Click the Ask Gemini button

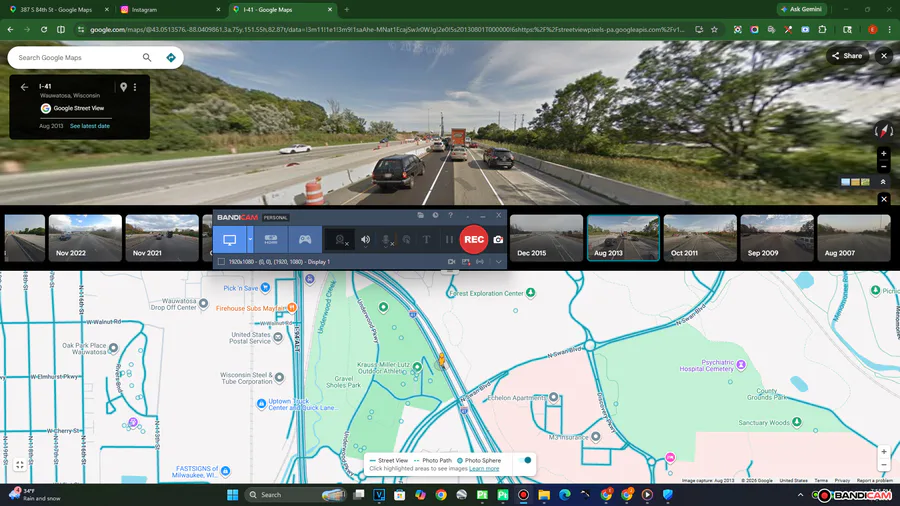[x=801, y=9]
